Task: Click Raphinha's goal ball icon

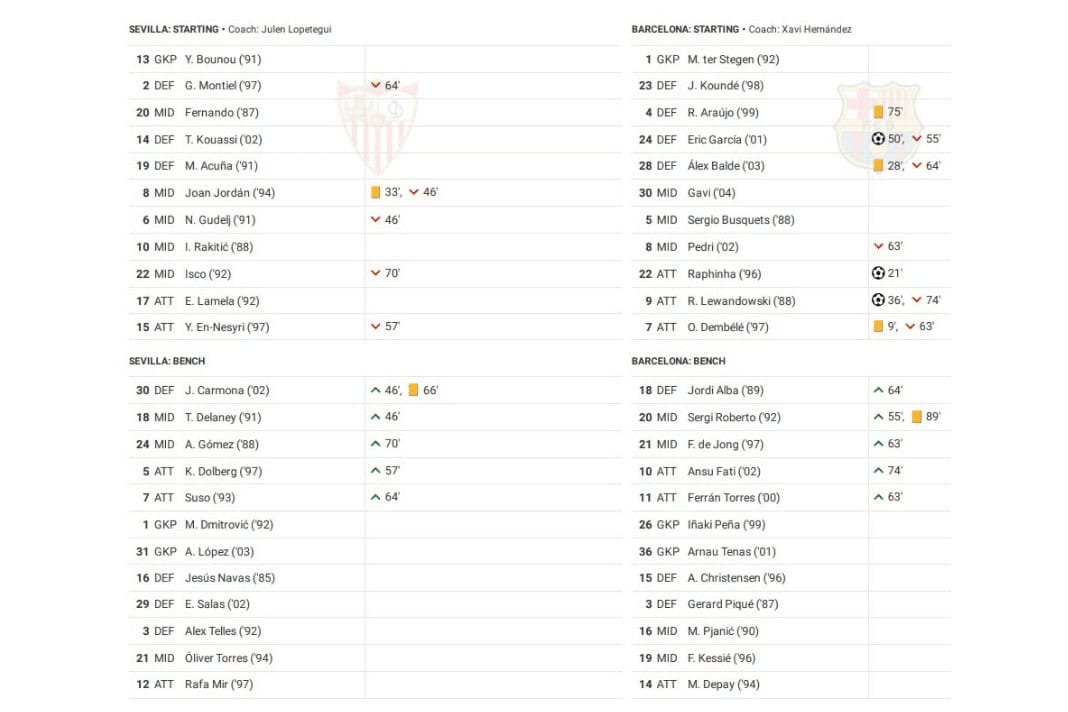Action: click(878, 273)
